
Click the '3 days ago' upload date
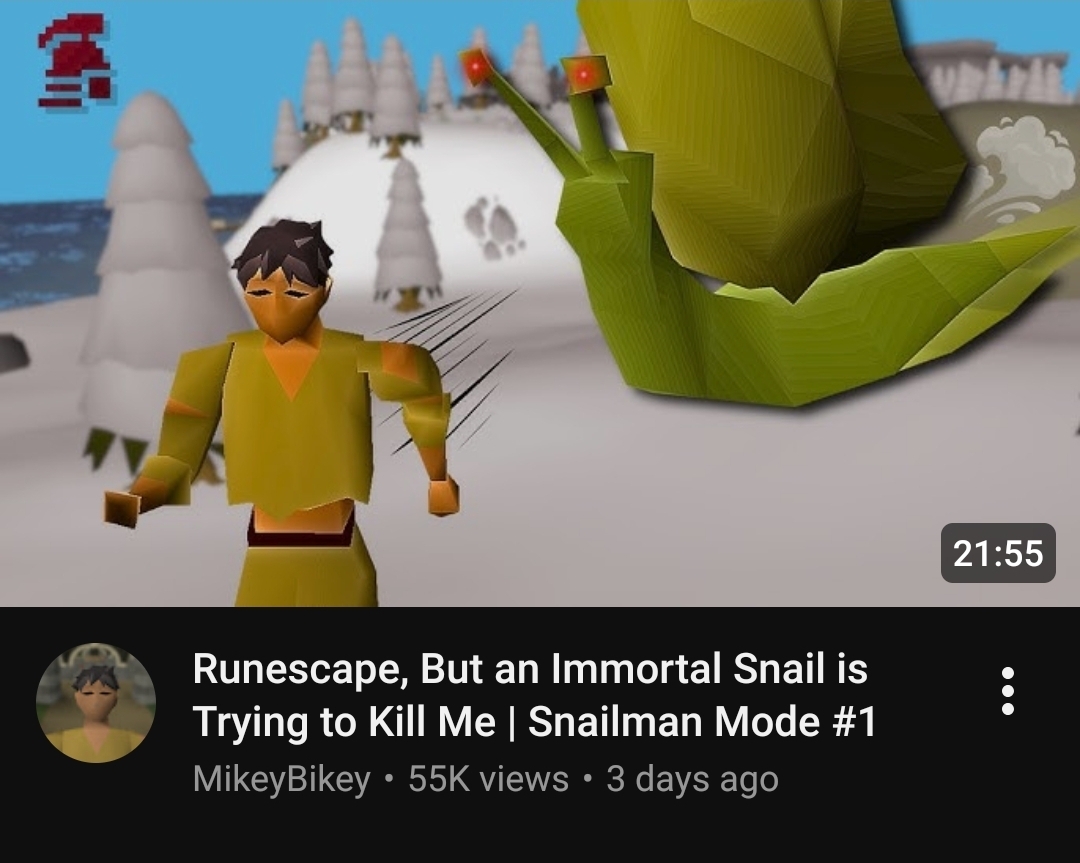click(692, 779)
